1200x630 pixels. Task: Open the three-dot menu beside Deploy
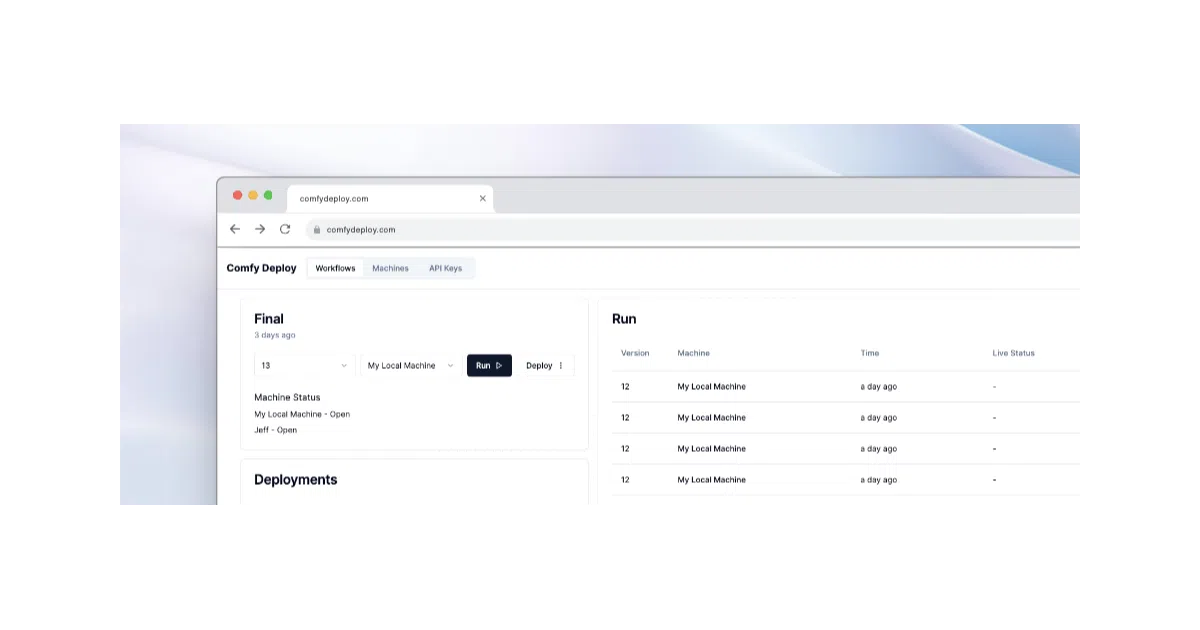click(x=561, y=365)
